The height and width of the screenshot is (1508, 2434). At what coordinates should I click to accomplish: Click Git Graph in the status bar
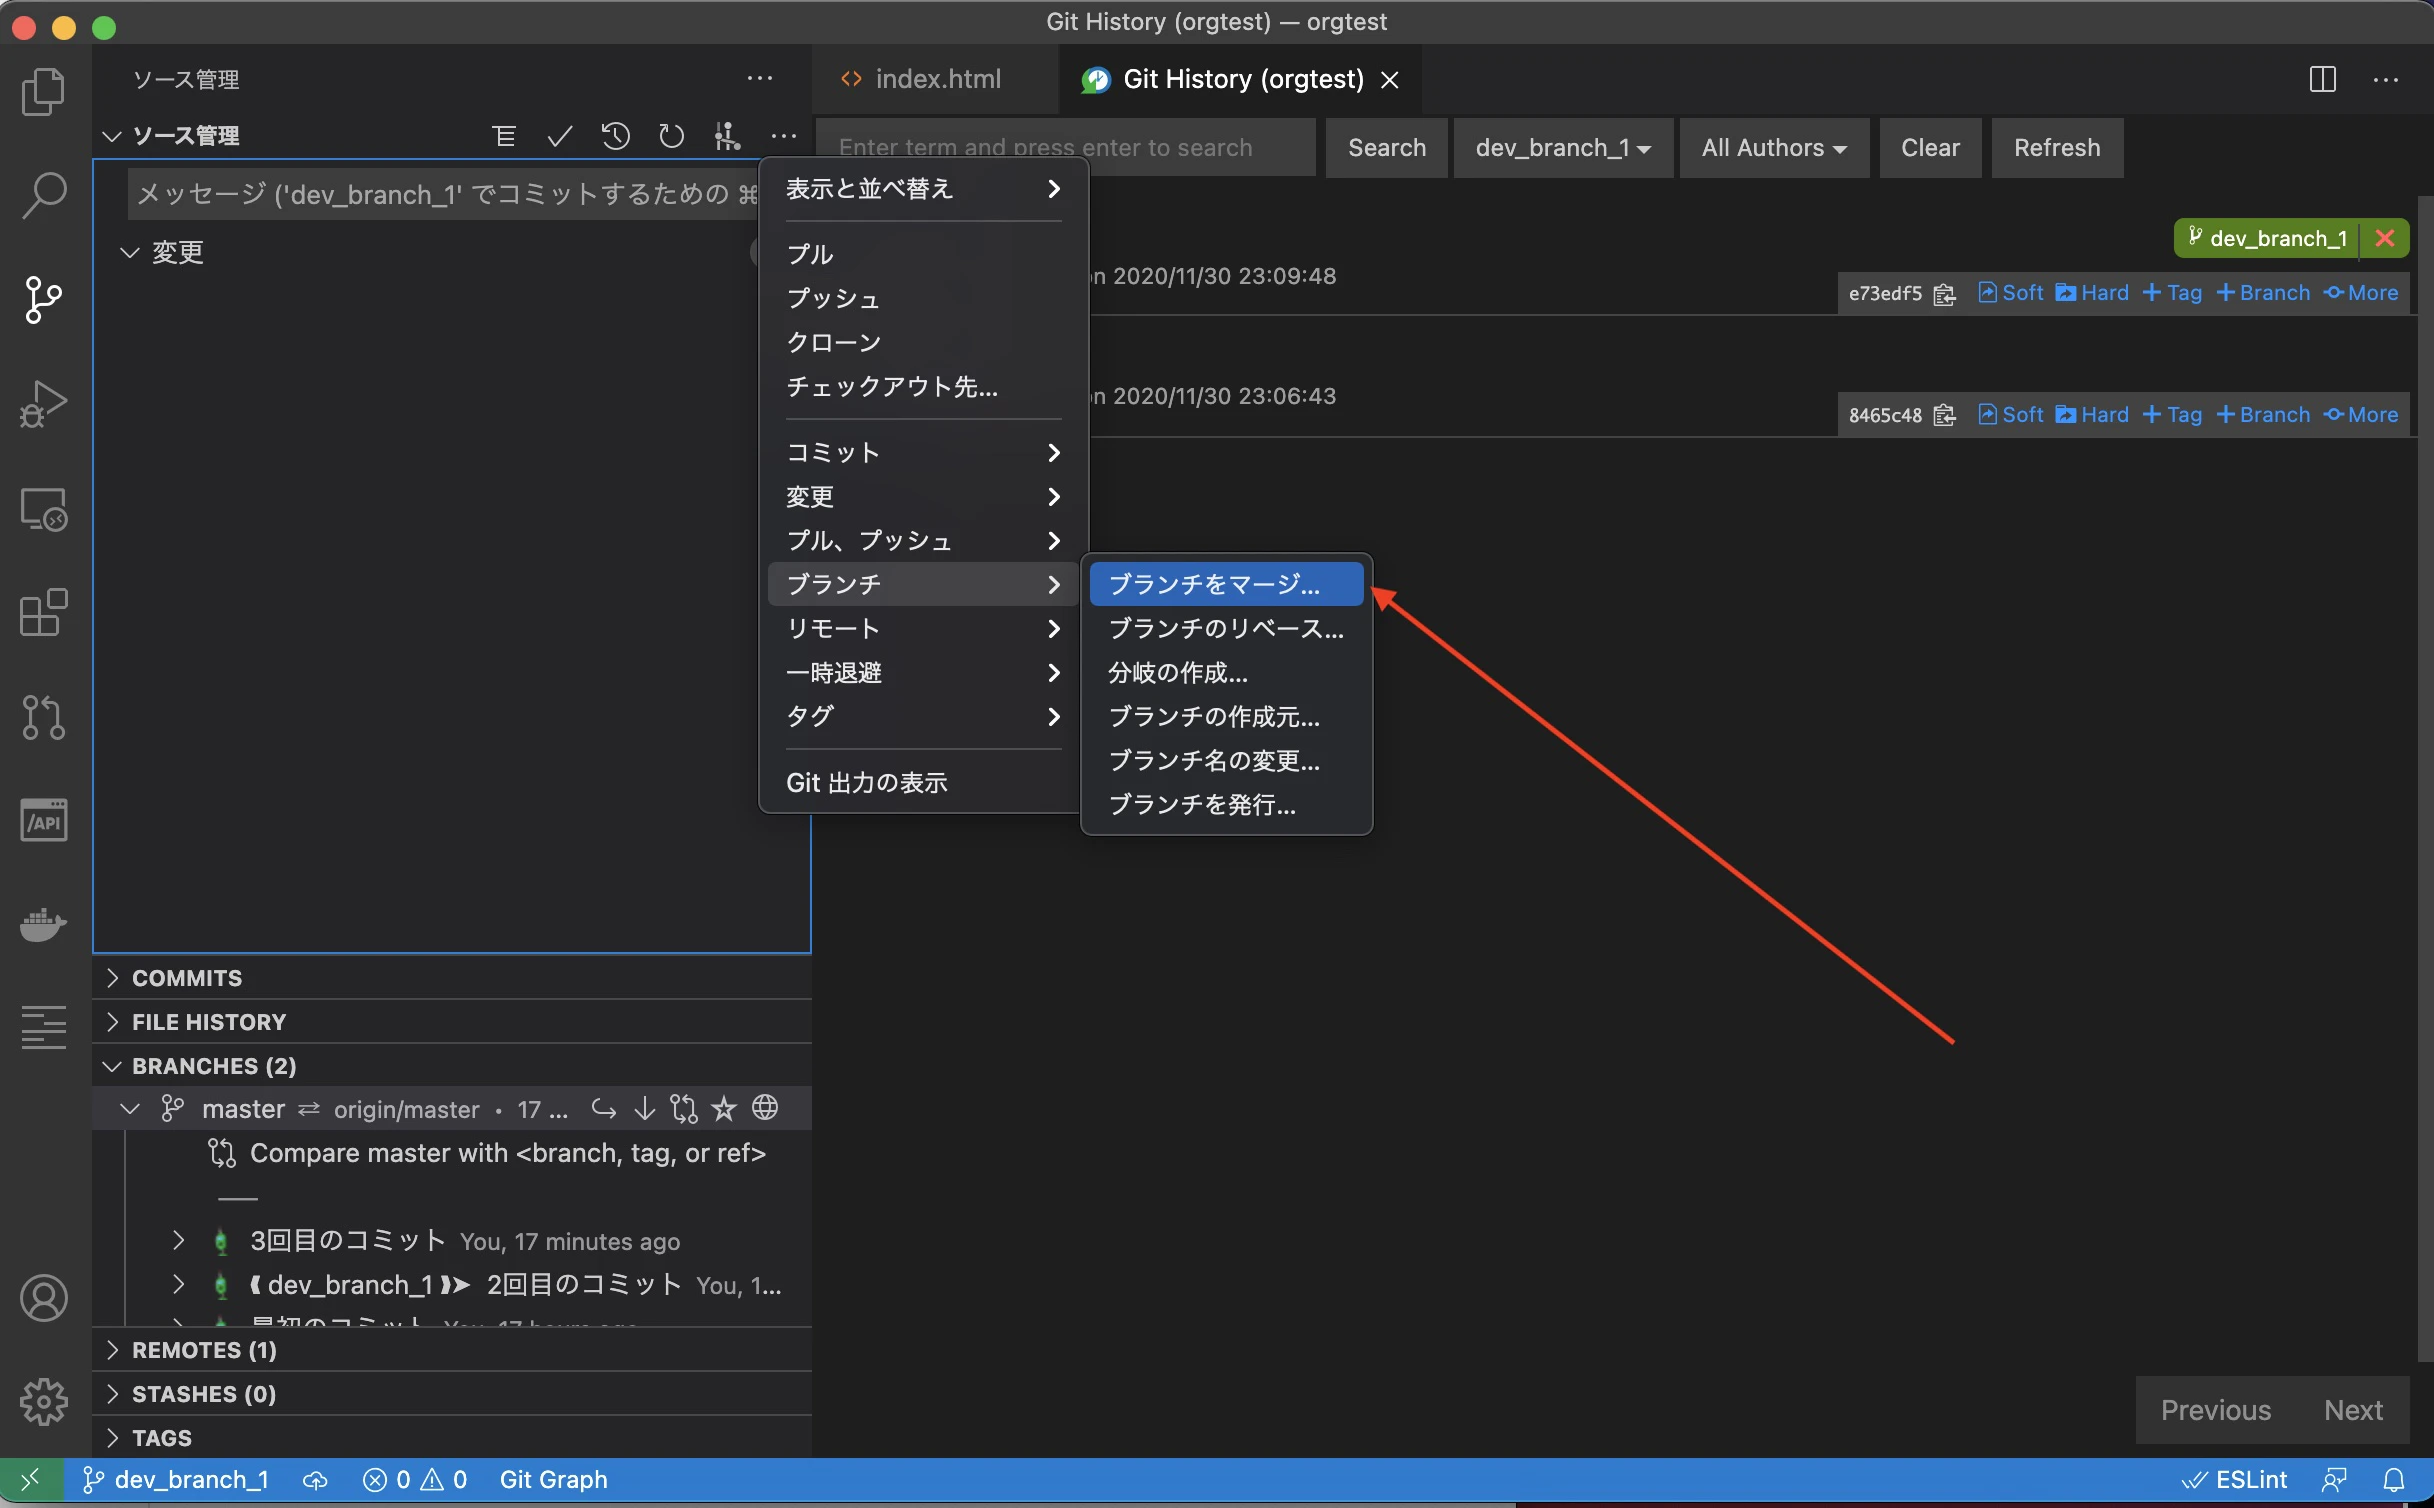(x=553, y=1480)
